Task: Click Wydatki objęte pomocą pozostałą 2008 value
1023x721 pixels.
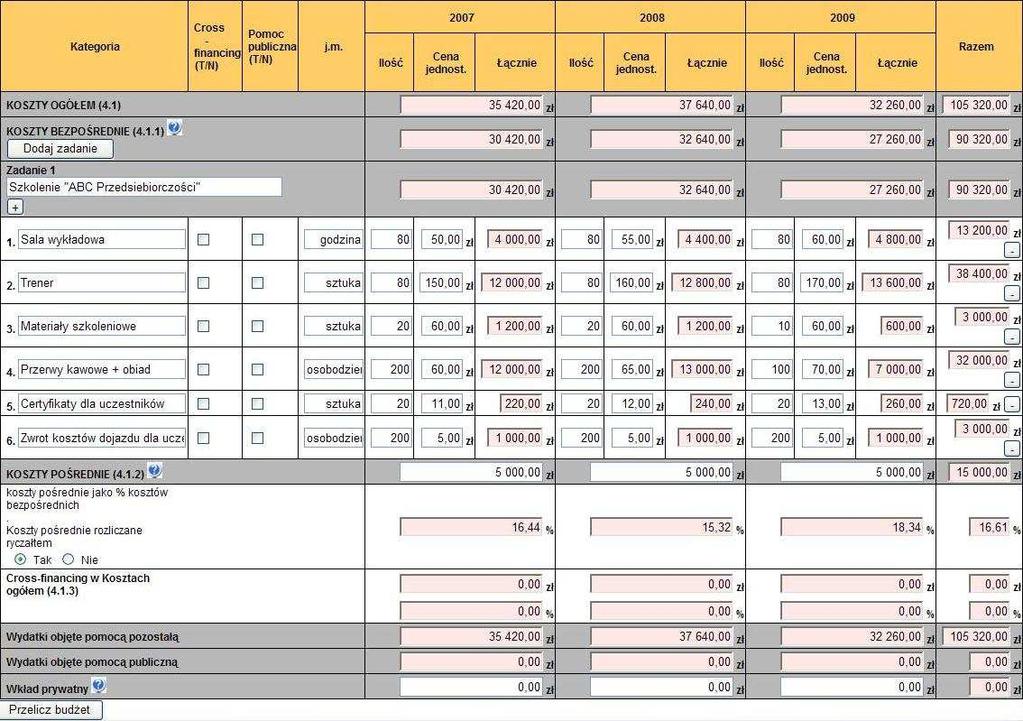Action: click(x=662, y=636)
